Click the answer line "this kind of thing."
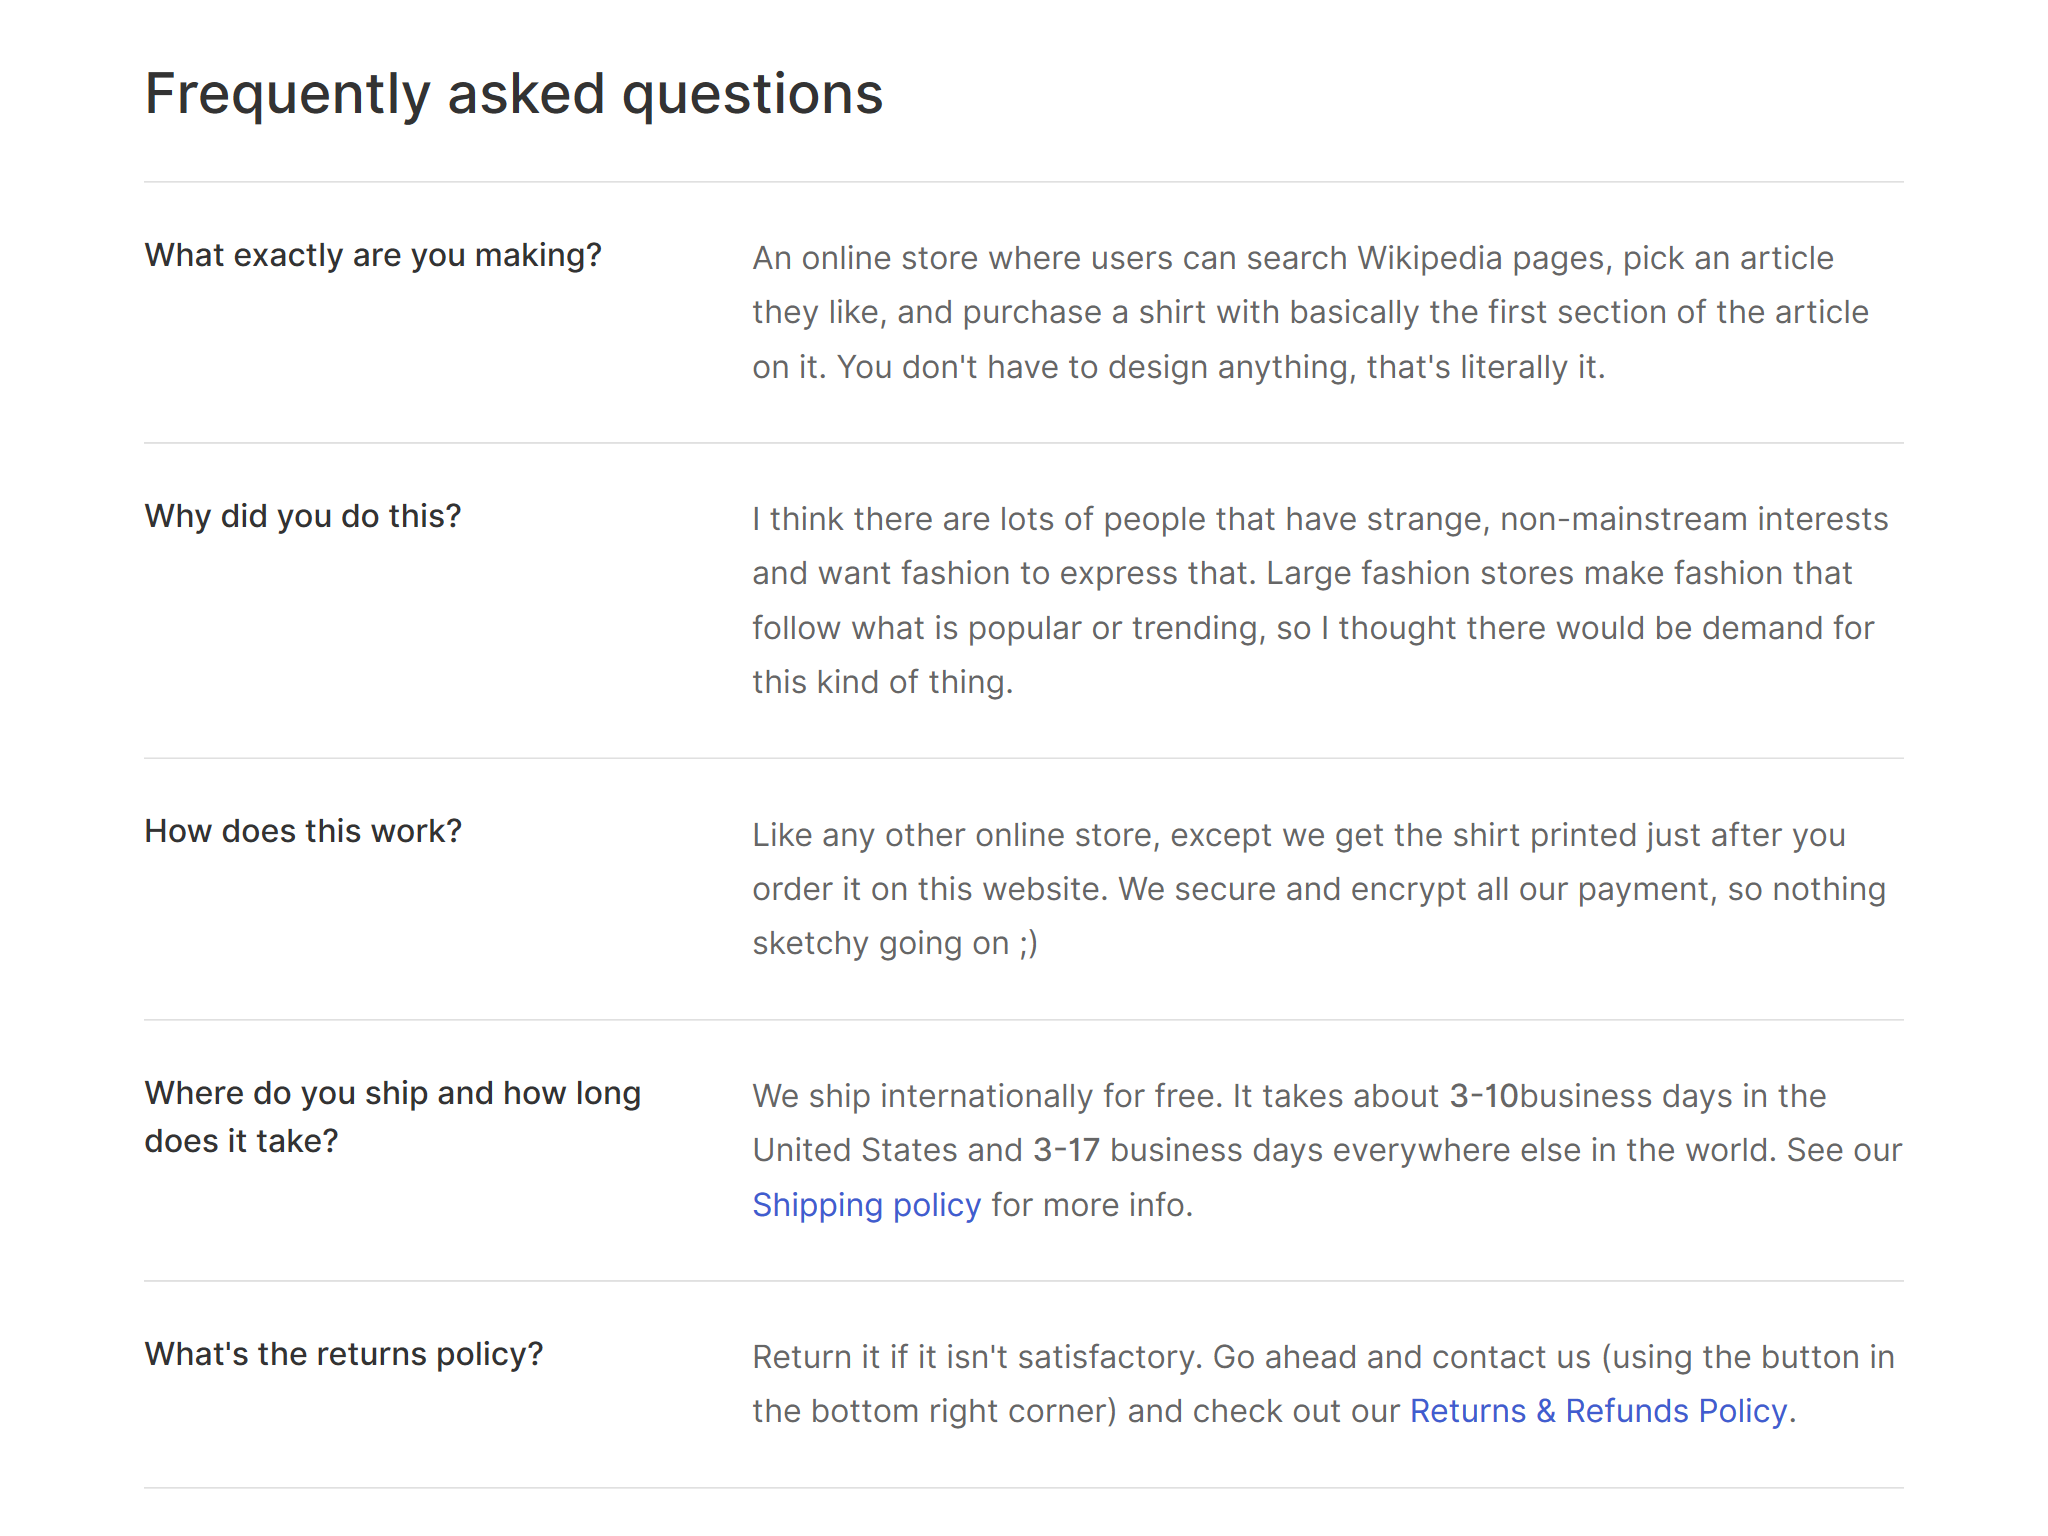The image size is (2048, 1536). click(882, 682)
